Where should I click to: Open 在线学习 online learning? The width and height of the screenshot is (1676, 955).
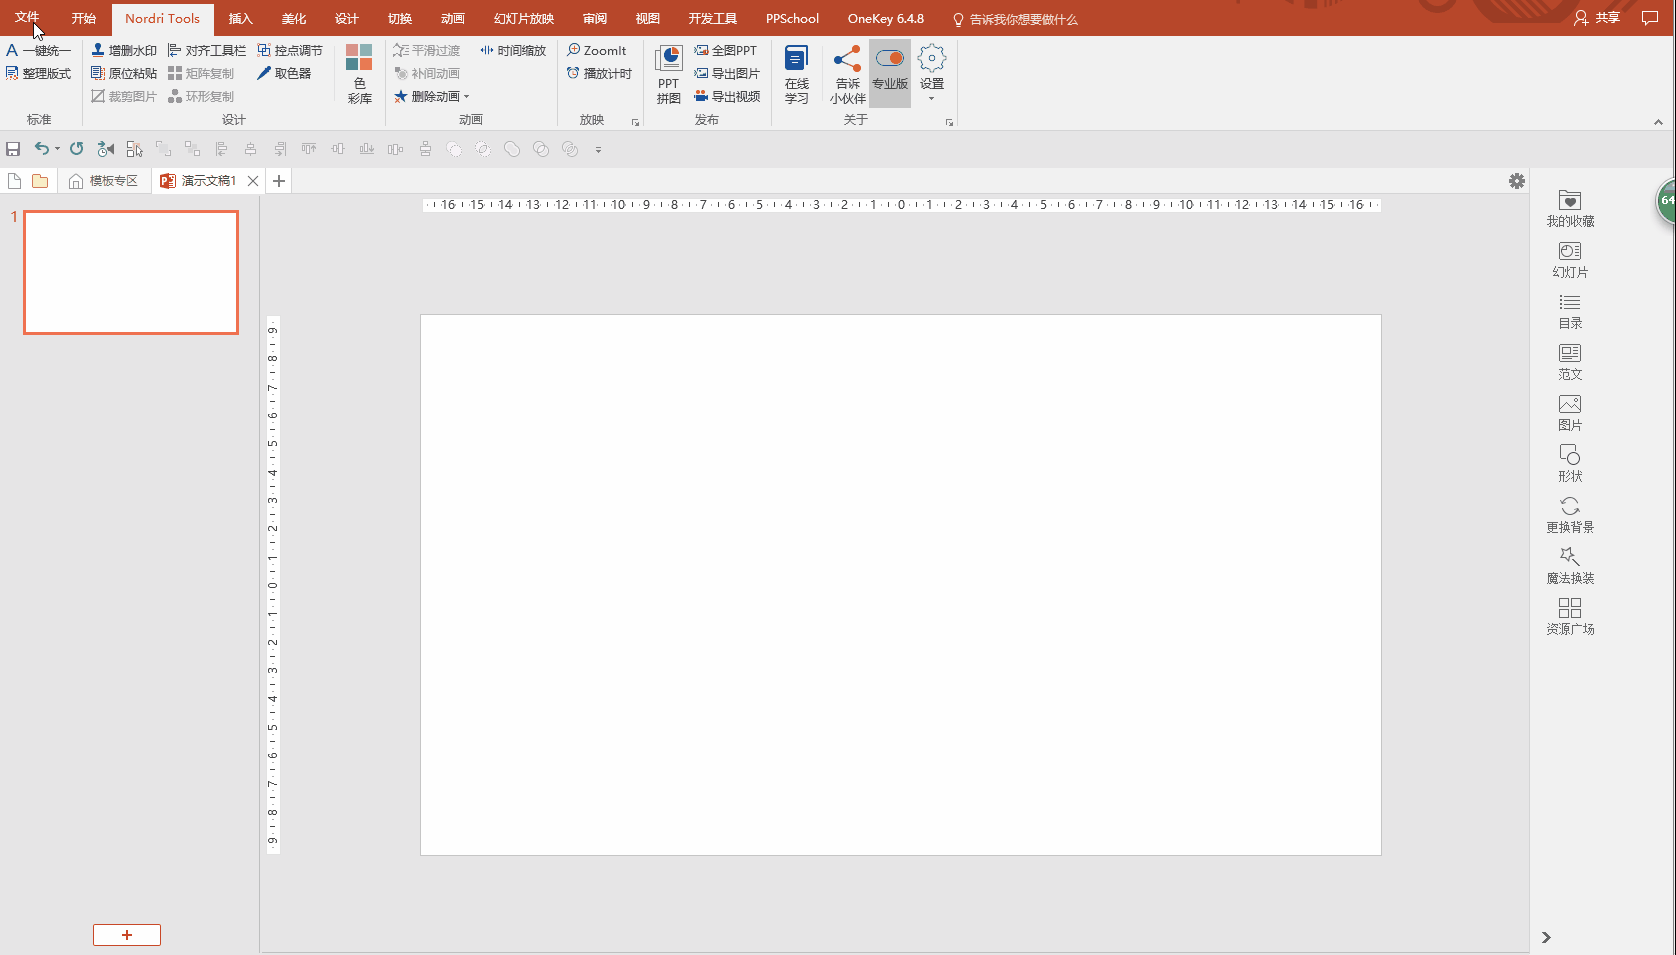click(796, 74)
